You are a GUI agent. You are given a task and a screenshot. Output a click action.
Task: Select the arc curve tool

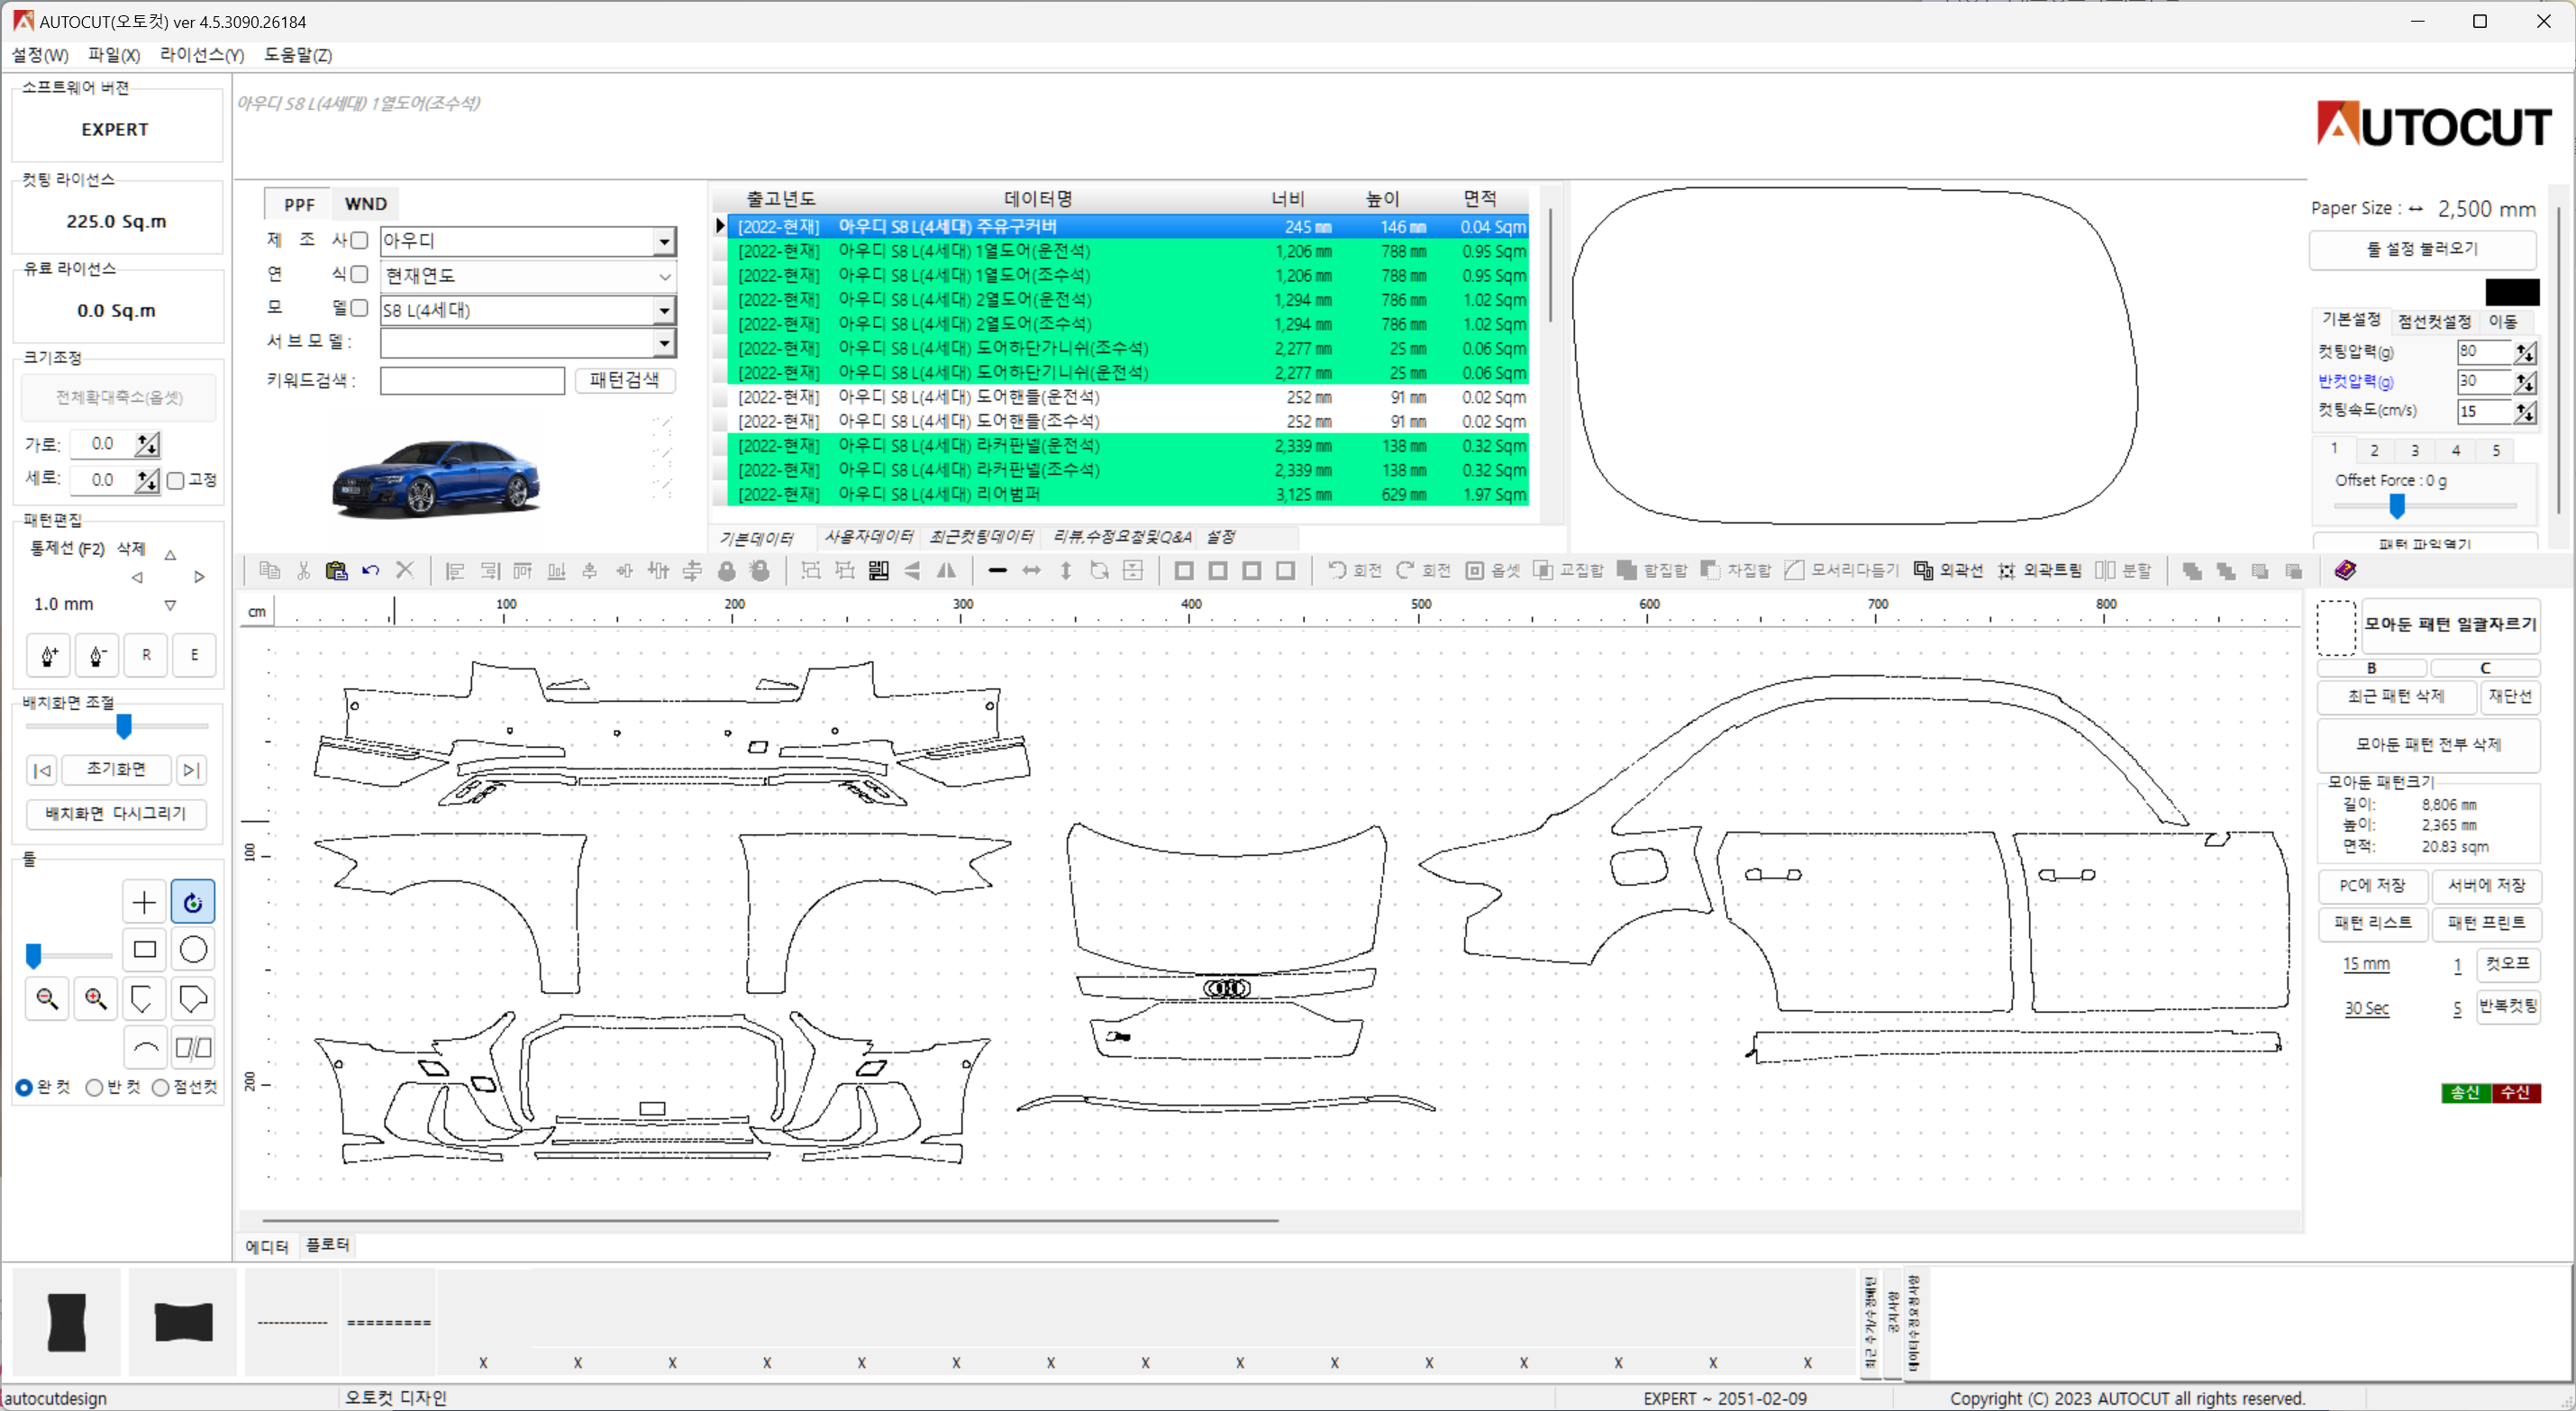point(144,1047)
